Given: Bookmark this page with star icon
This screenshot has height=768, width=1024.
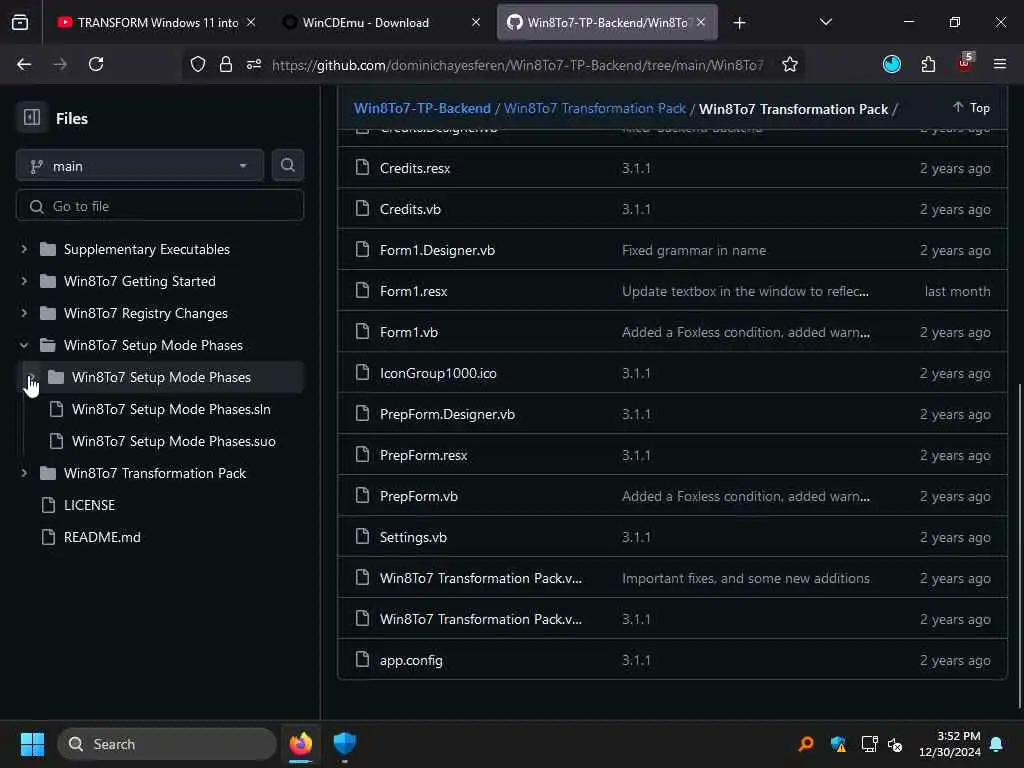Looking at the screenshot, I should 790,64.
